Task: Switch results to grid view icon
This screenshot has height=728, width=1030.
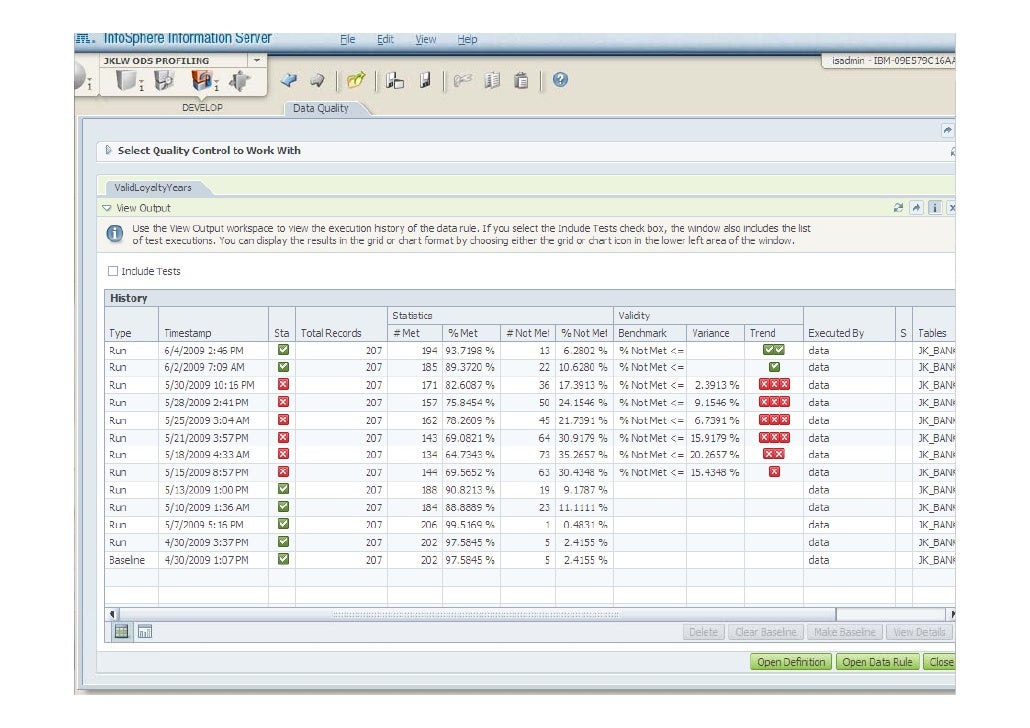Action: coord(121,631)
